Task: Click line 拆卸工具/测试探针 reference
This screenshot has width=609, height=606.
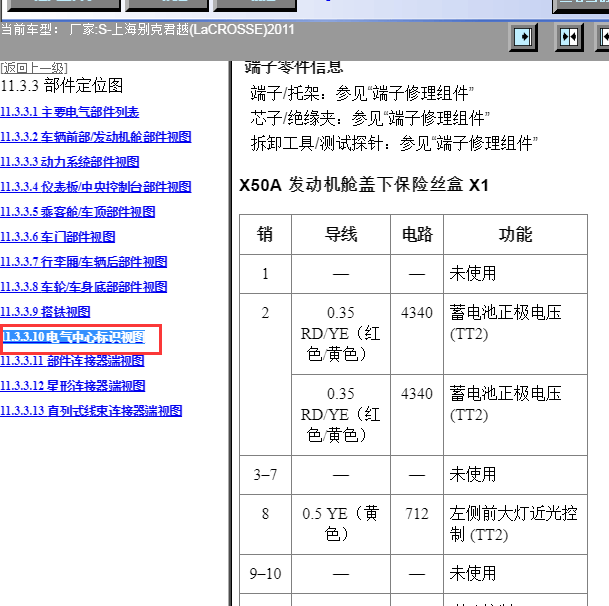Action: 394,143
